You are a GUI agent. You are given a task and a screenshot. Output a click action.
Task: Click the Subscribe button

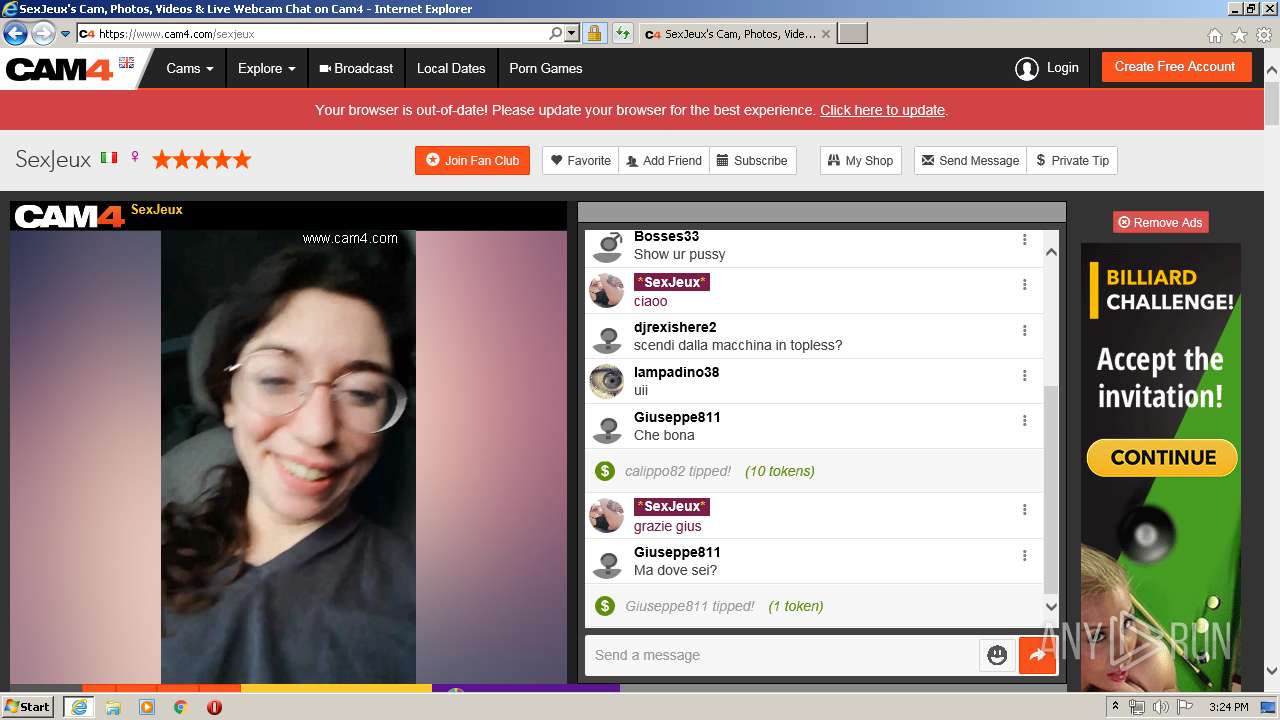point(752,160)
